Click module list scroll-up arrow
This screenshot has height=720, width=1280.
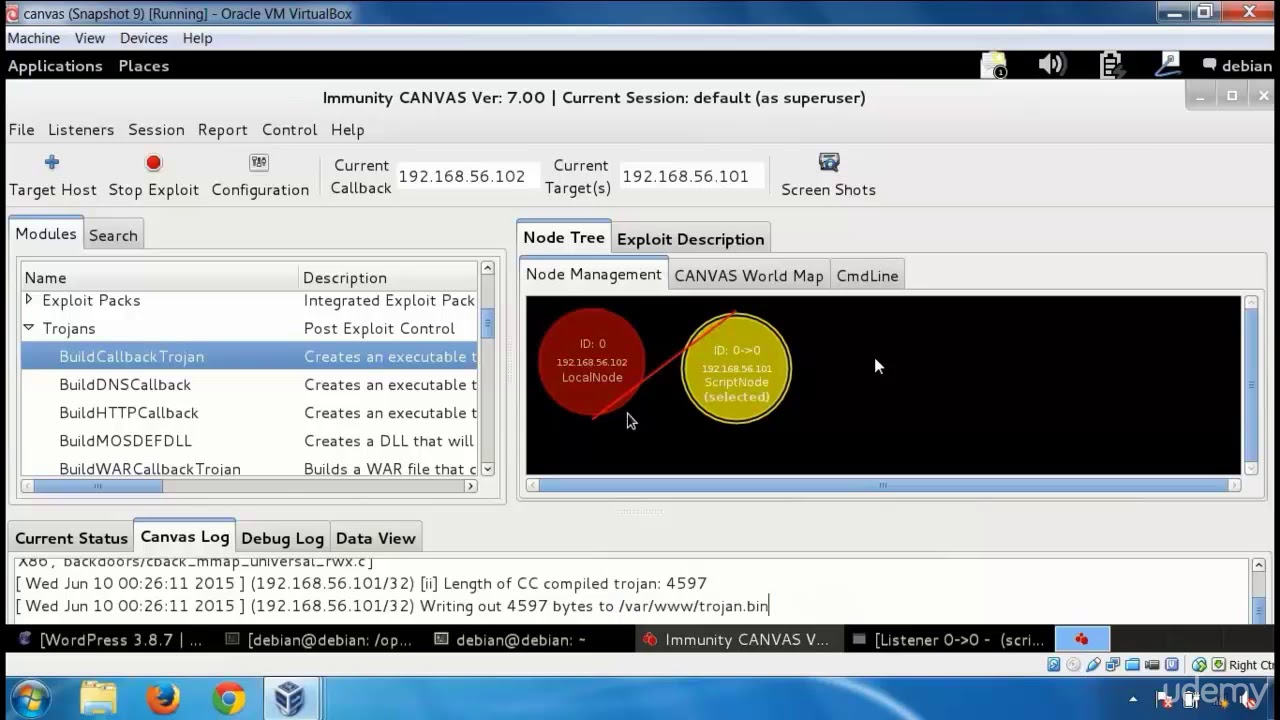pos(488,268)
